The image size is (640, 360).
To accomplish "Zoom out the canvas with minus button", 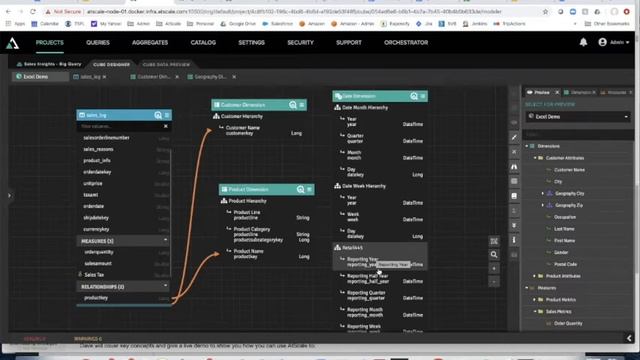I will click(x=494, y=282).
